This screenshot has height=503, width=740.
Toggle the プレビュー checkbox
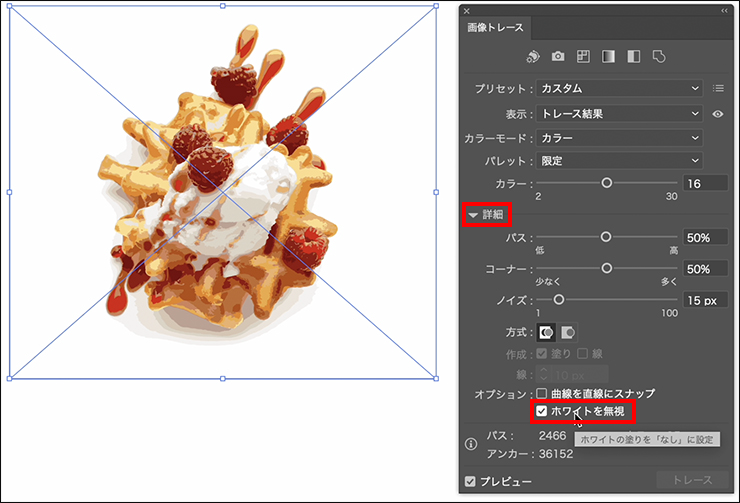[x=472, y=481]
